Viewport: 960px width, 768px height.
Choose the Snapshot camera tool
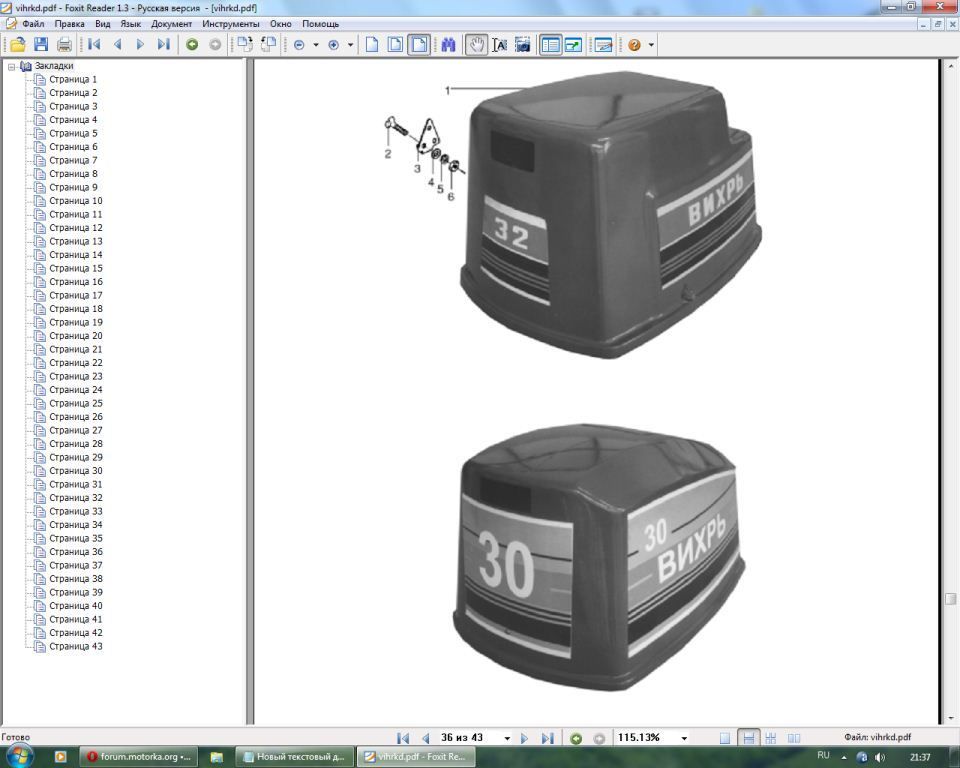[522, 44]
